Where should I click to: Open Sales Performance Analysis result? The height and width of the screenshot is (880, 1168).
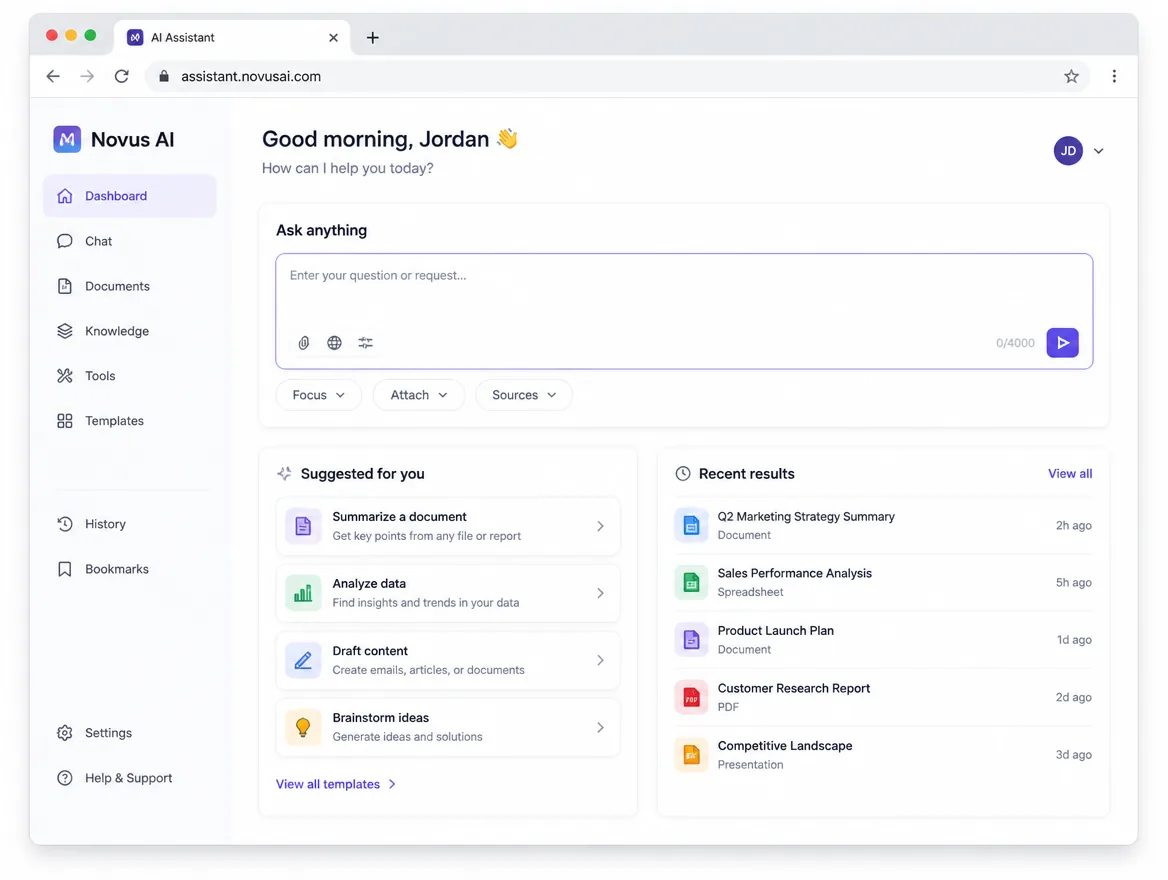[883, 583]
